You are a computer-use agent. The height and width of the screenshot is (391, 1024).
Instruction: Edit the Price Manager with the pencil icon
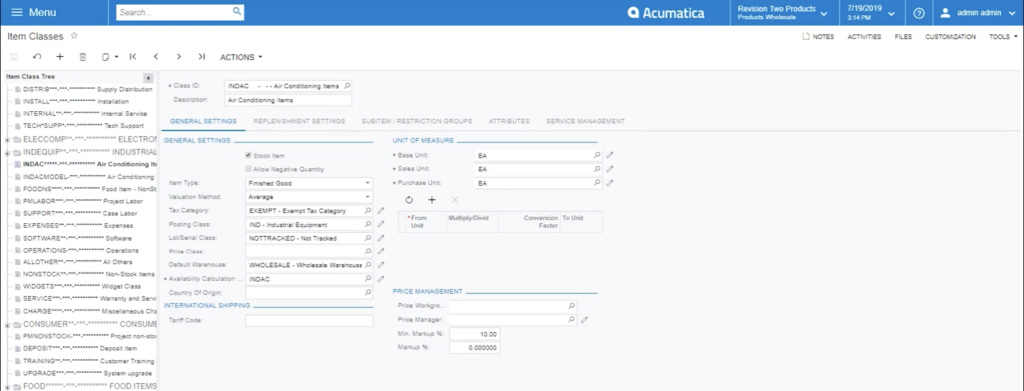584,320
